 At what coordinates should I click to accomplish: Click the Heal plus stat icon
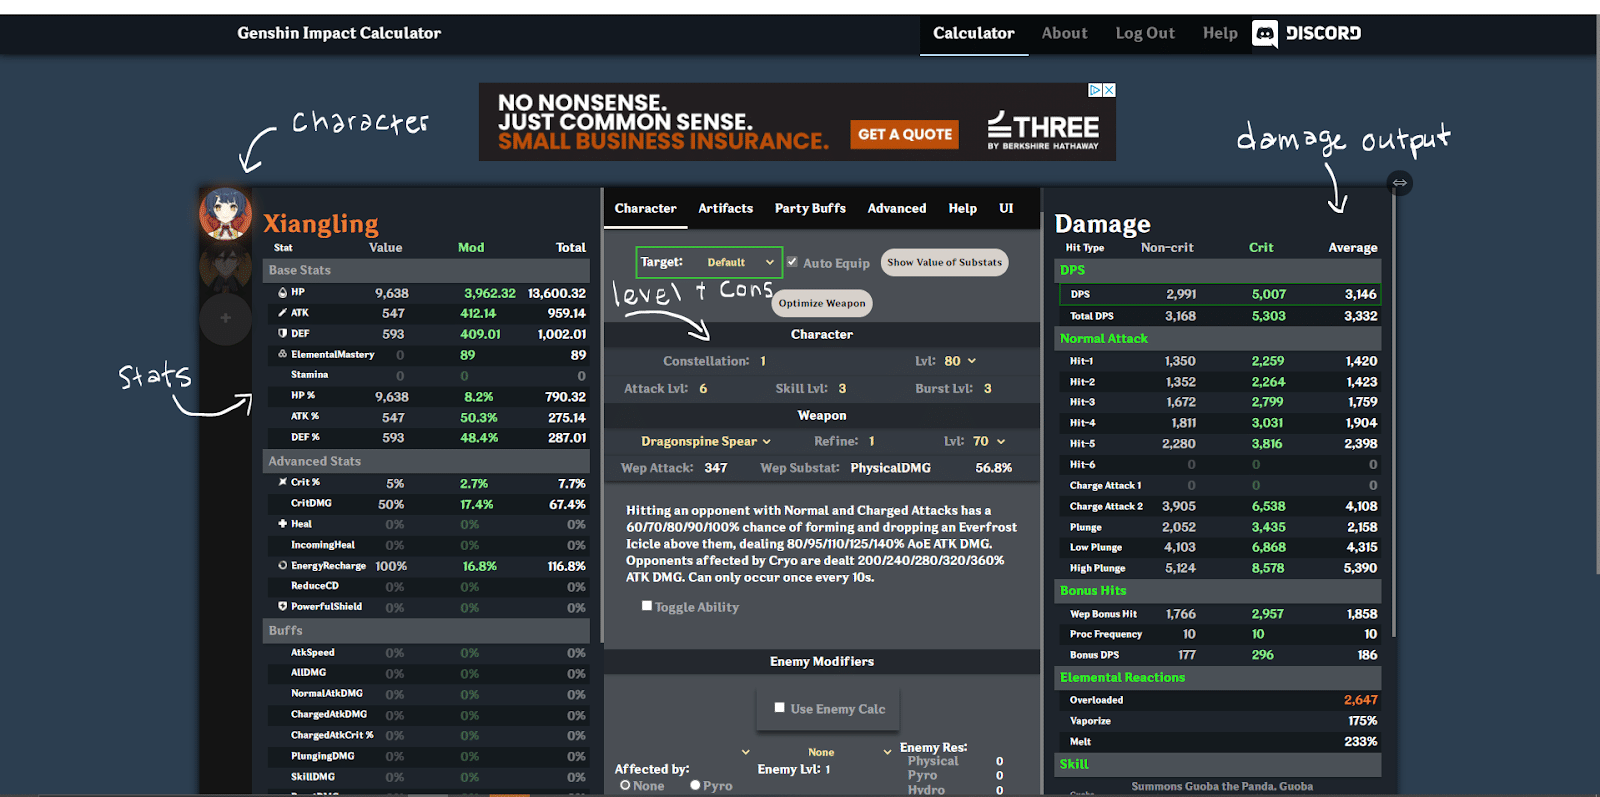click(x=283, y=523)
